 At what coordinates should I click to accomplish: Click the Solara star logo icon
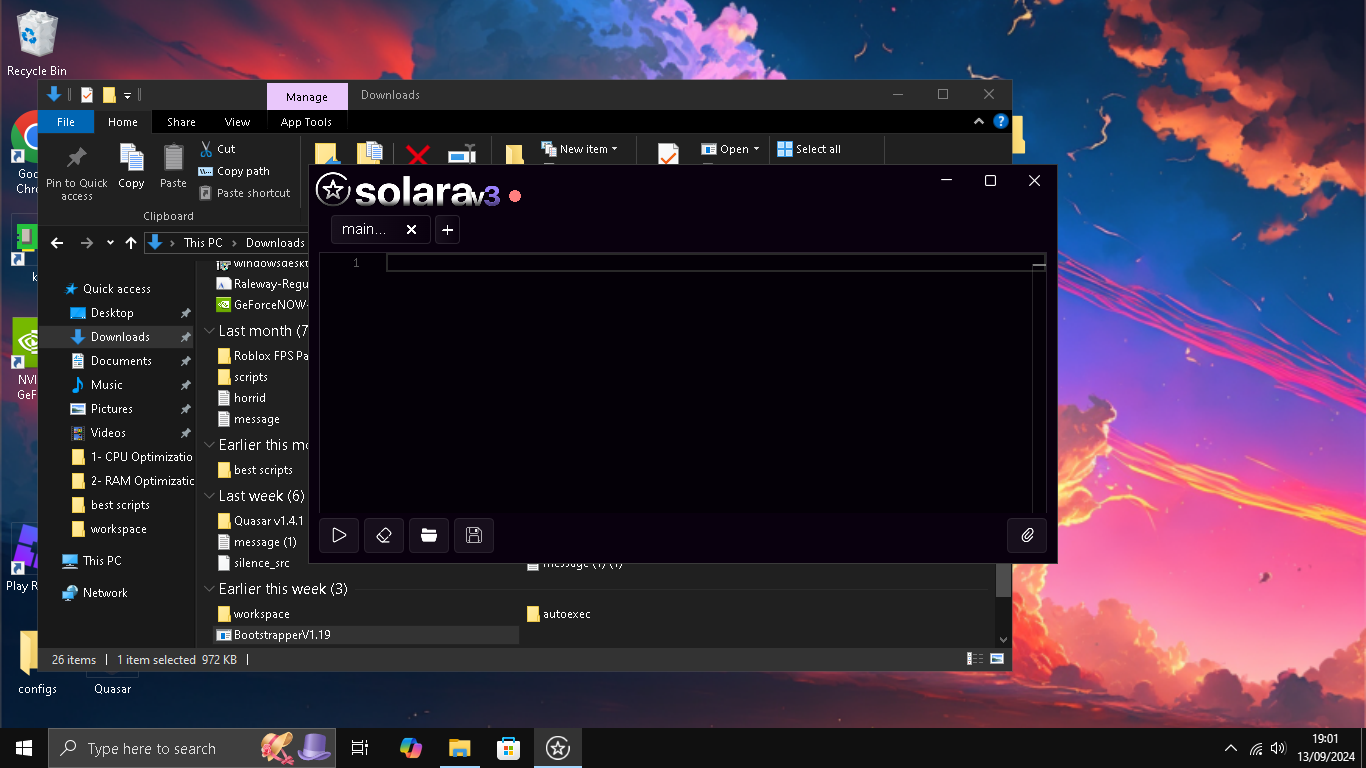click(333, 190)
